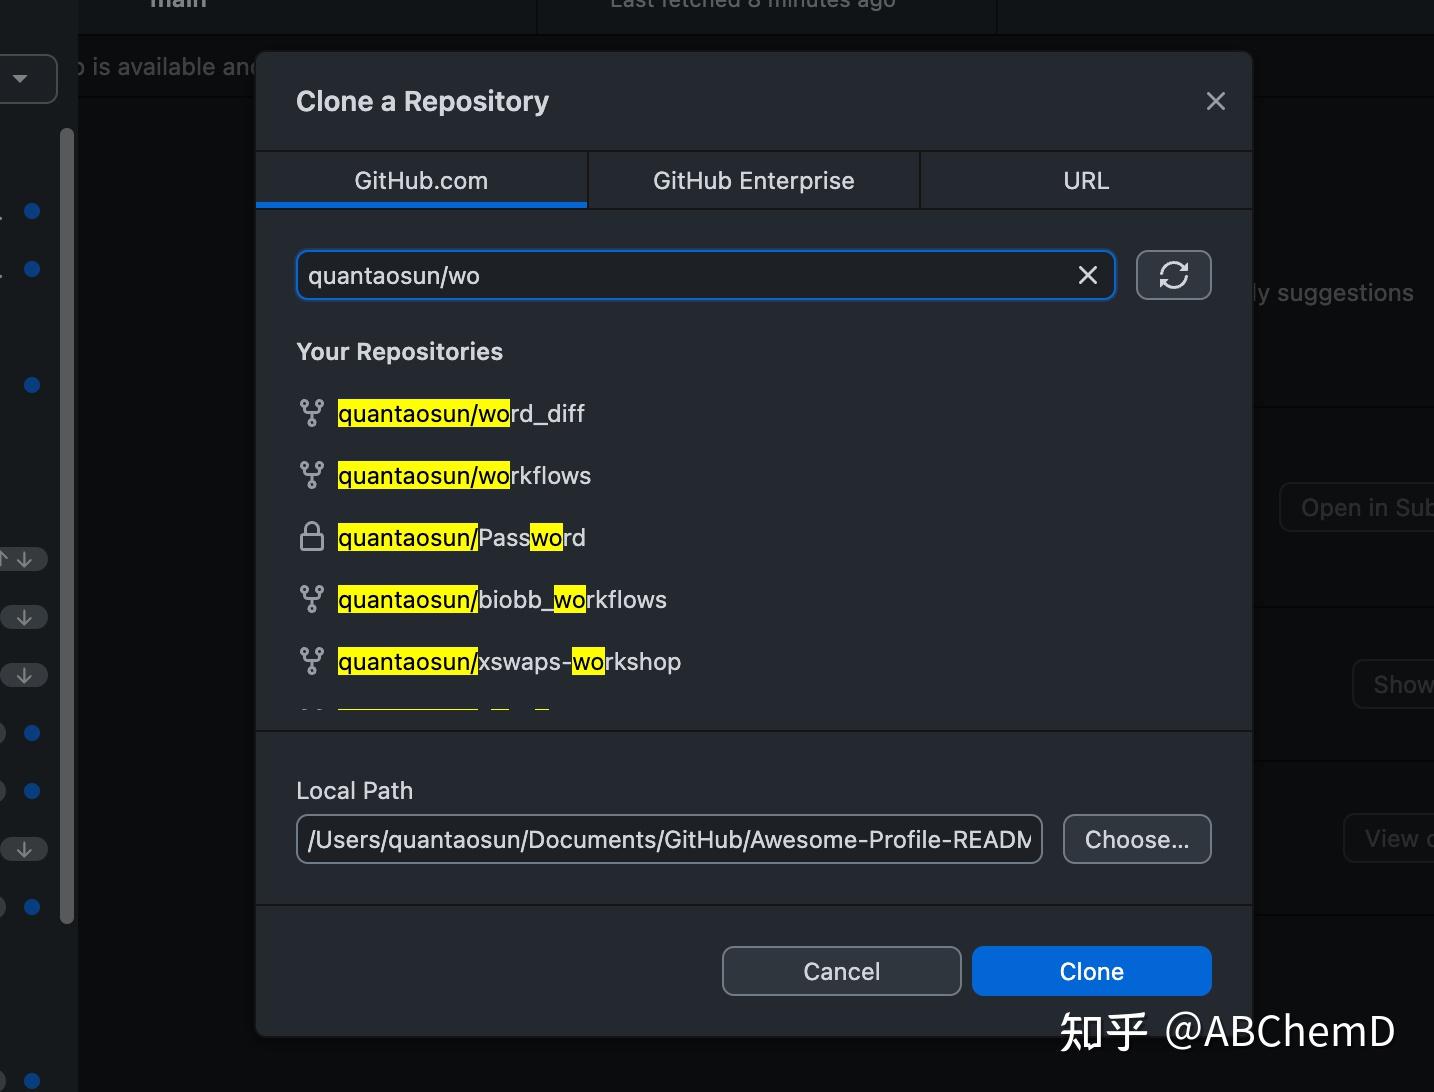This screenshot has width=1434, height=1092.
Task: Switch to the URL tab
Action: coord(1085,180)
